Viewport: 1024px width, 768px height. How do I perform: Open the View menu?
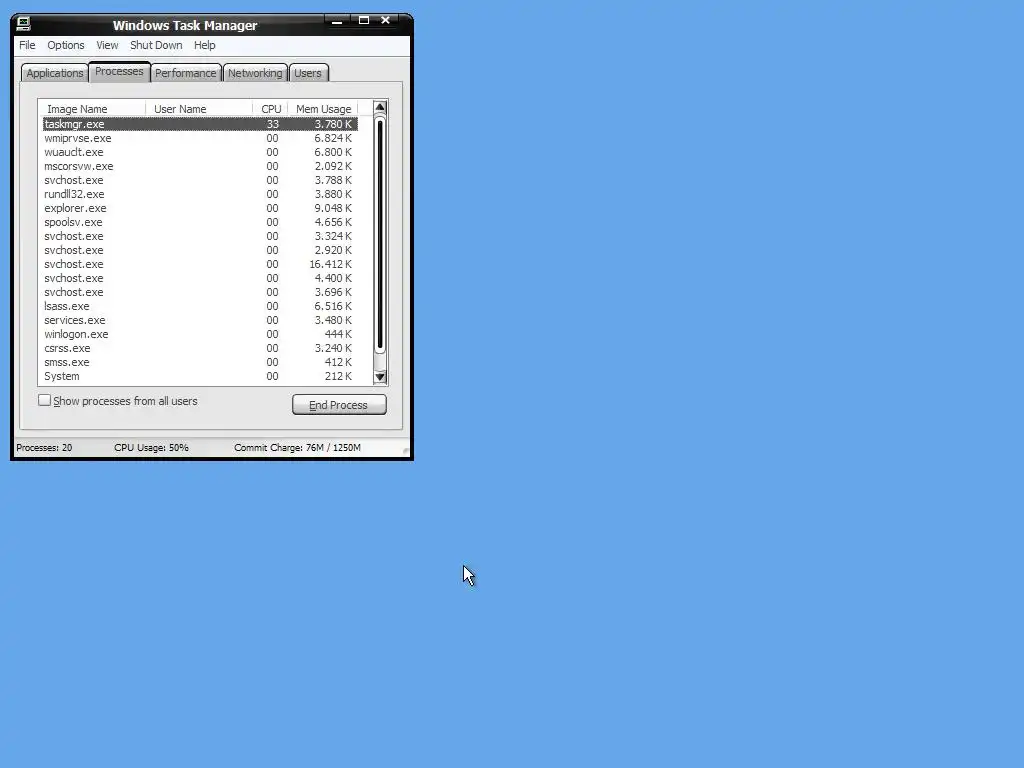(x=107, y=45)
